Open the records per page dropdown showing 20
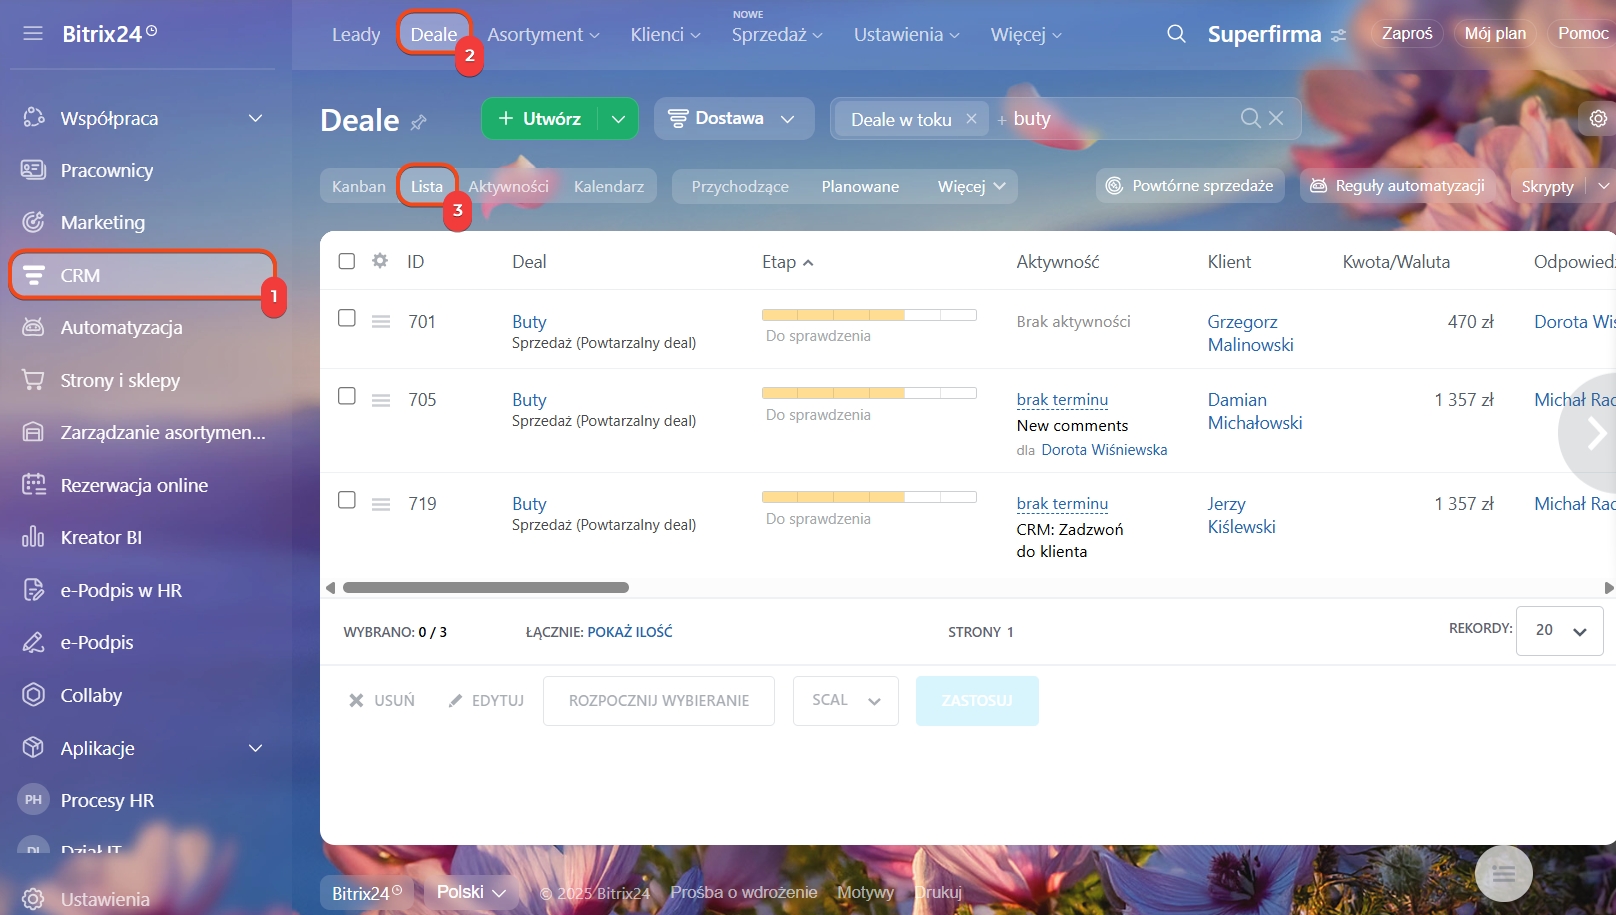The width and height of the screenshot is (1616, 915). (x=1560, y=631)
